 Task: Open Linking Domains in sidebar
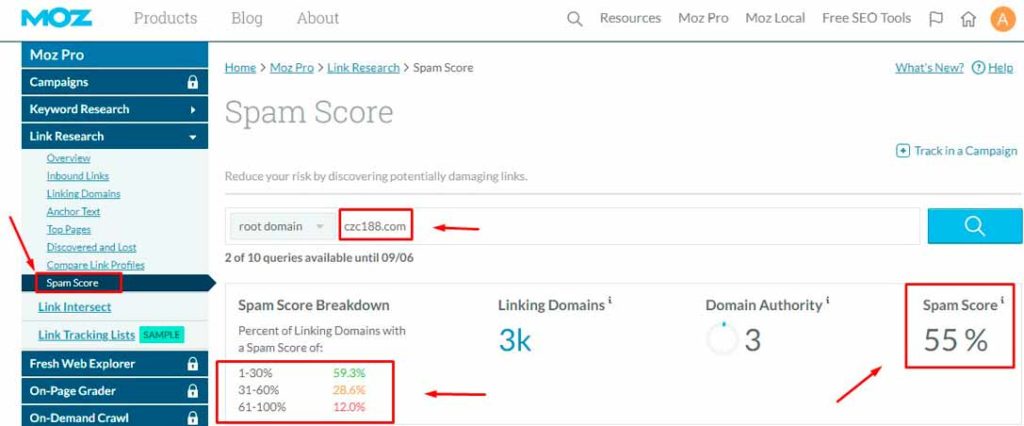point(84,194)
